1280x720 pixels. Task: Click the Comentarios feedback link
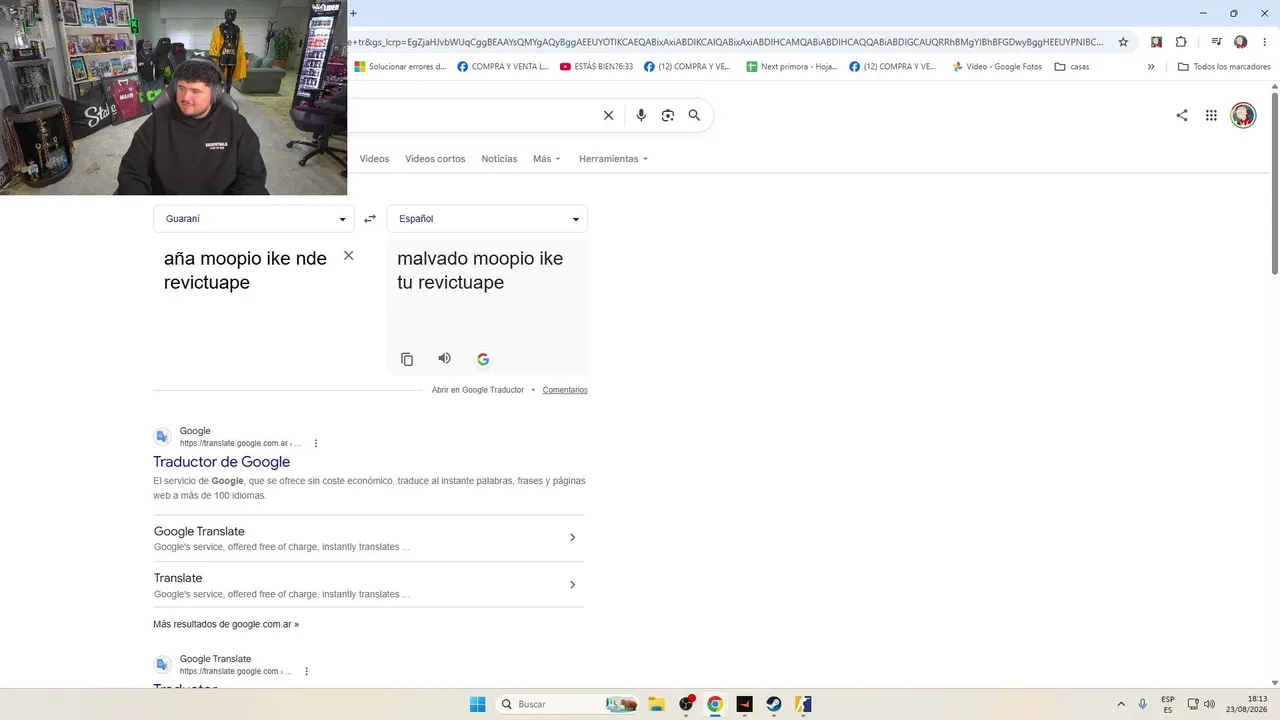point(565,390)
